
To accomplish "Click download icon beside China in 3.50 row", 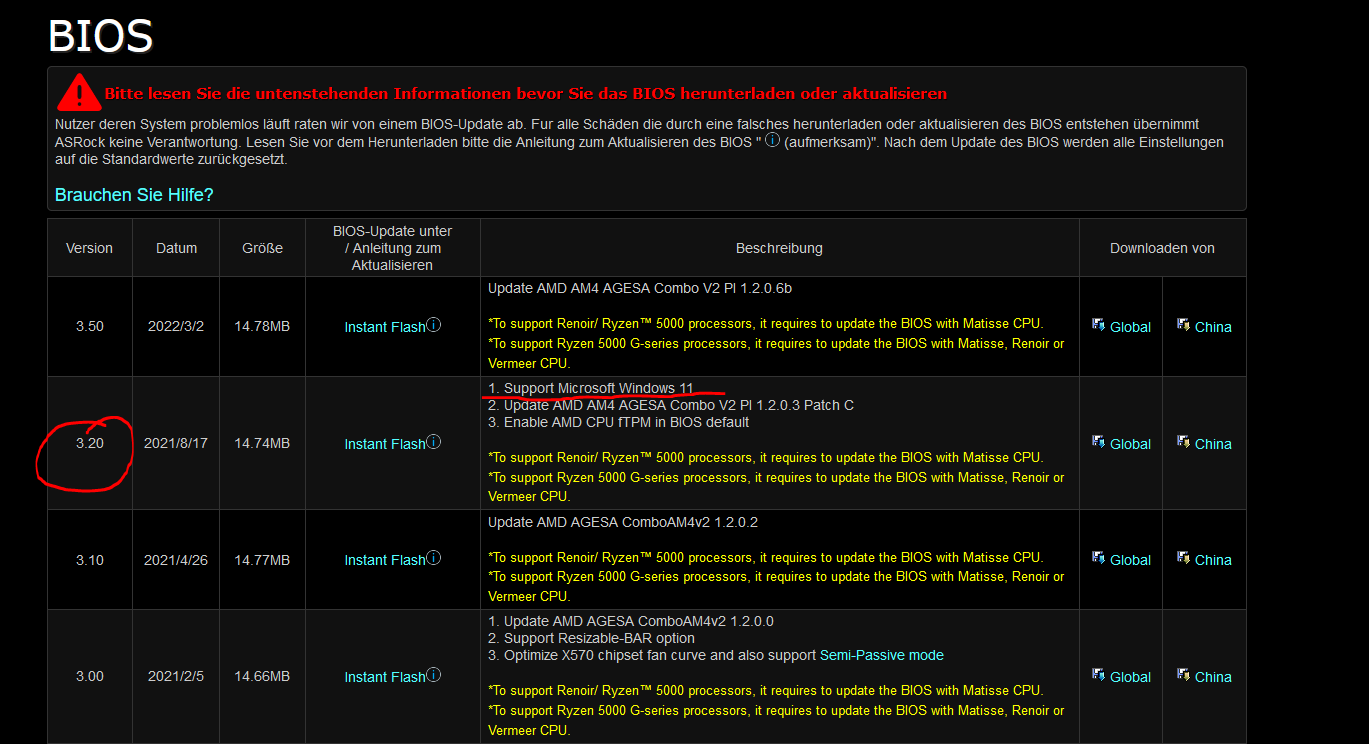I will pyautogui.click(x=1184, y=325).
